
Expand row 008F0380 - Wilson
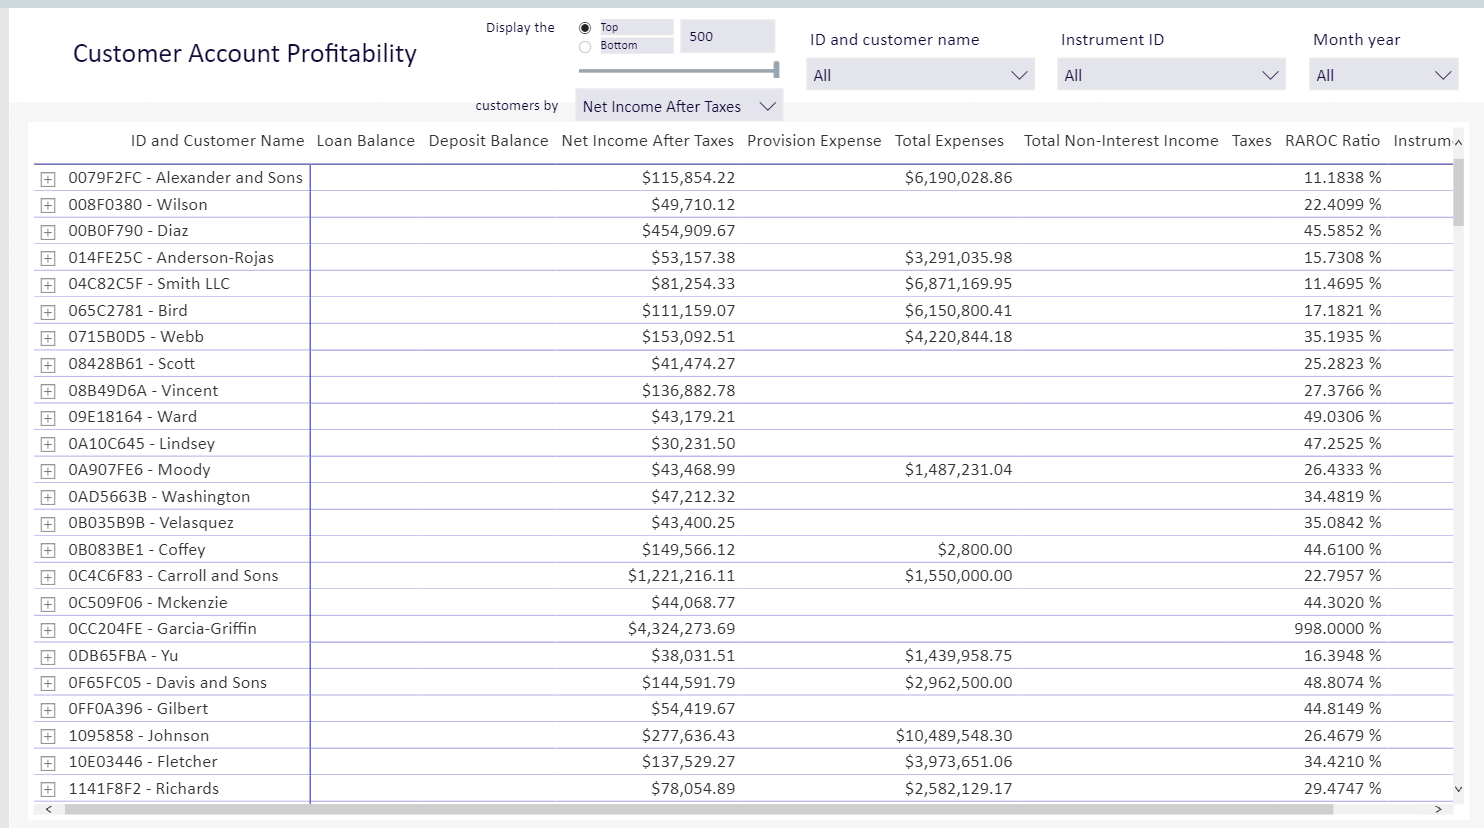pos(47,205)
